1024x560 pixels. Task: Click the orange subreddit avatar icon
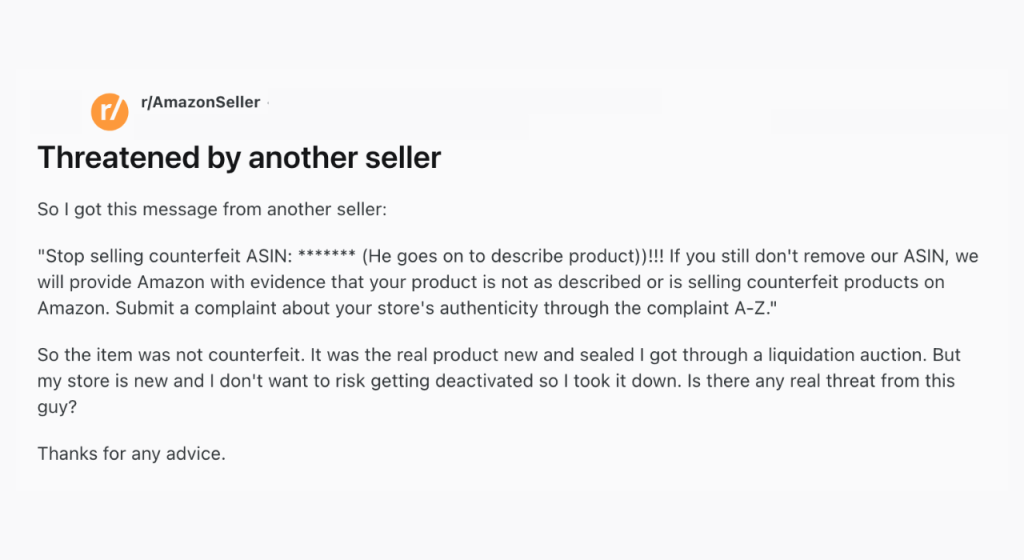coord(110,110)
